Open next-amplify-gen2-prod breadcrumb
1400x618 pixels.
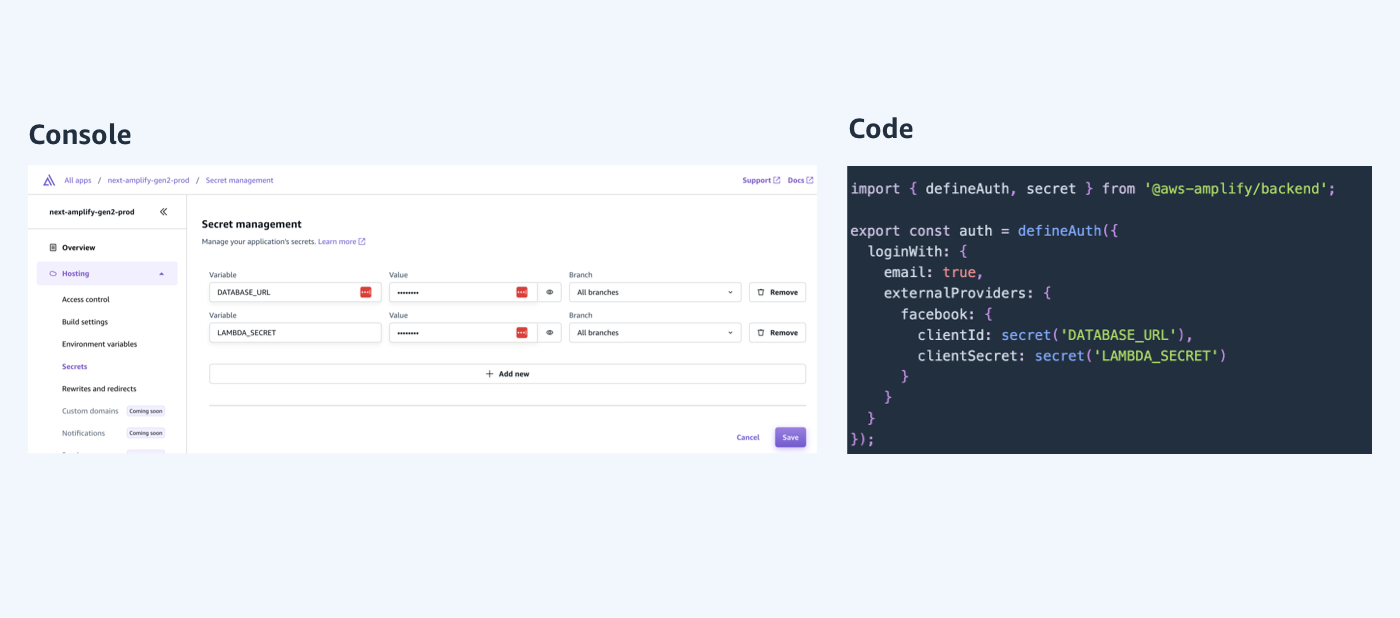click(148, 180)
